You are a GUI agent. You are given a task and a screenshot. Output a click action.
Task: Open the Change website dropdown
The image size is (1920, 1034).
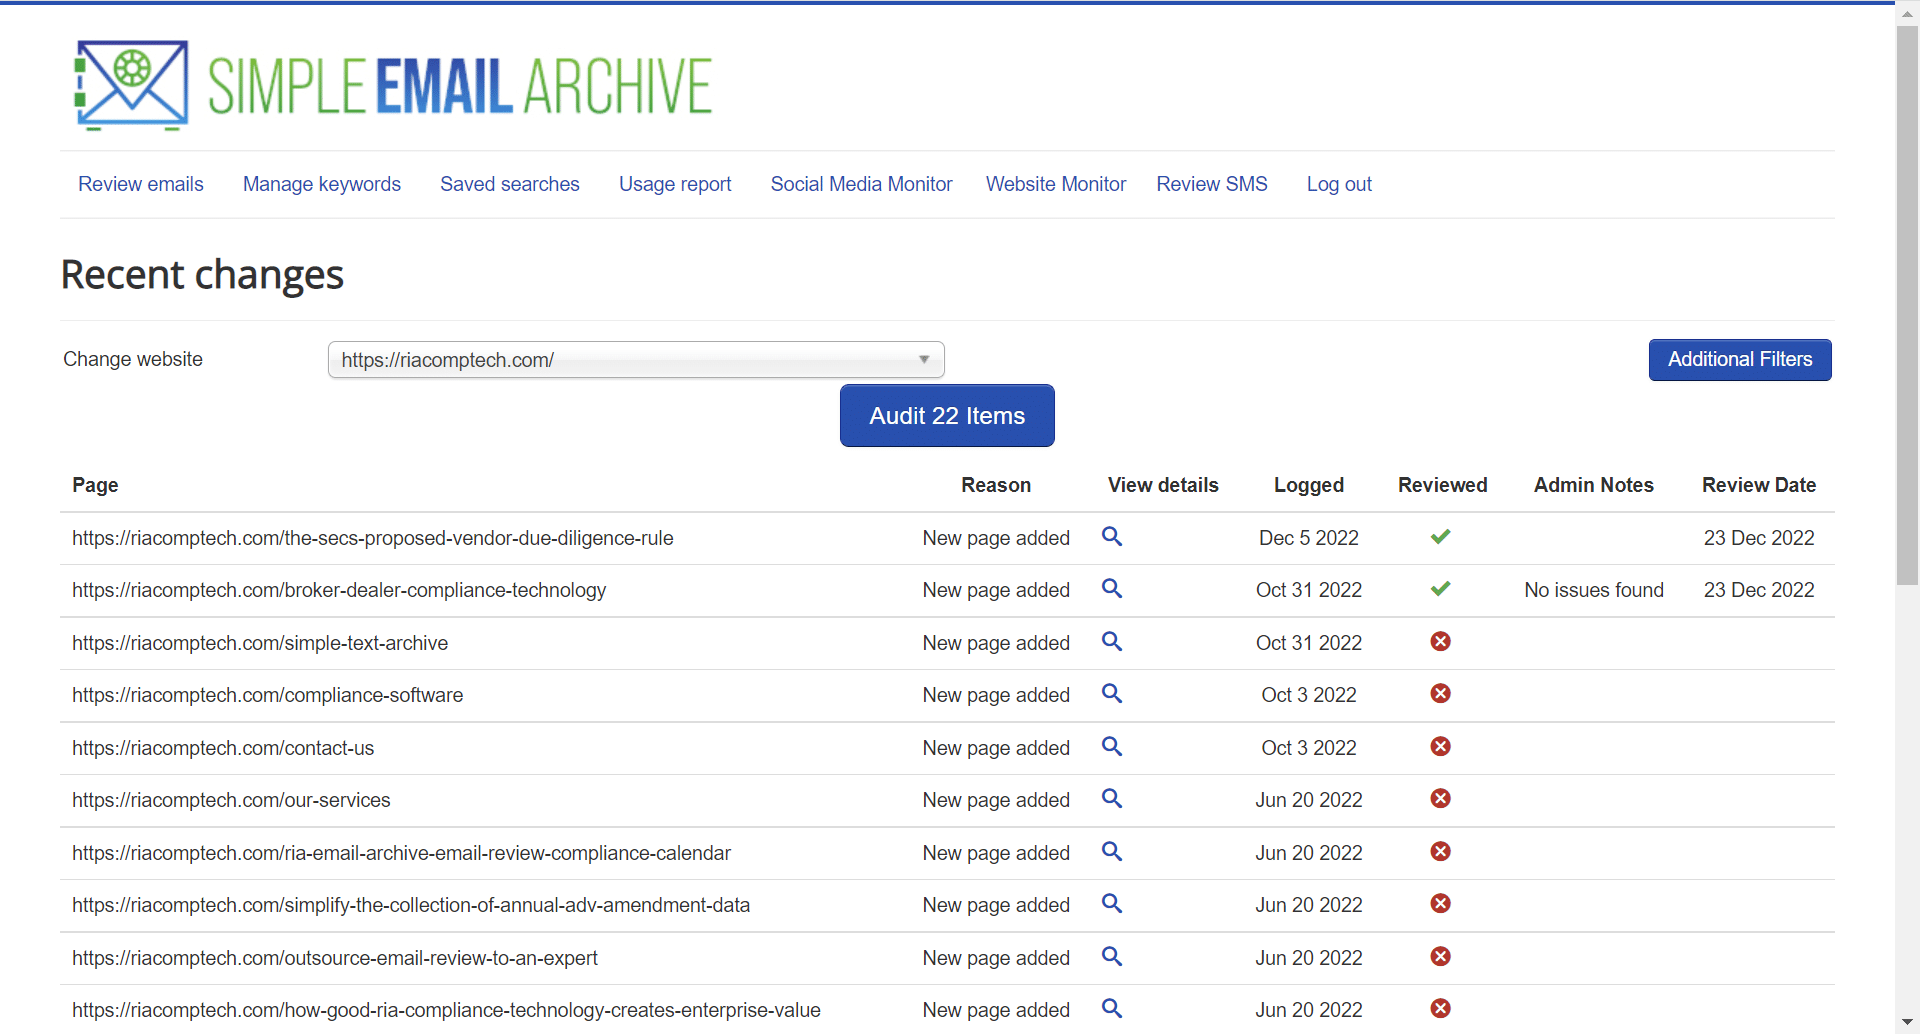pyautogui.click(x=635, y=360)
